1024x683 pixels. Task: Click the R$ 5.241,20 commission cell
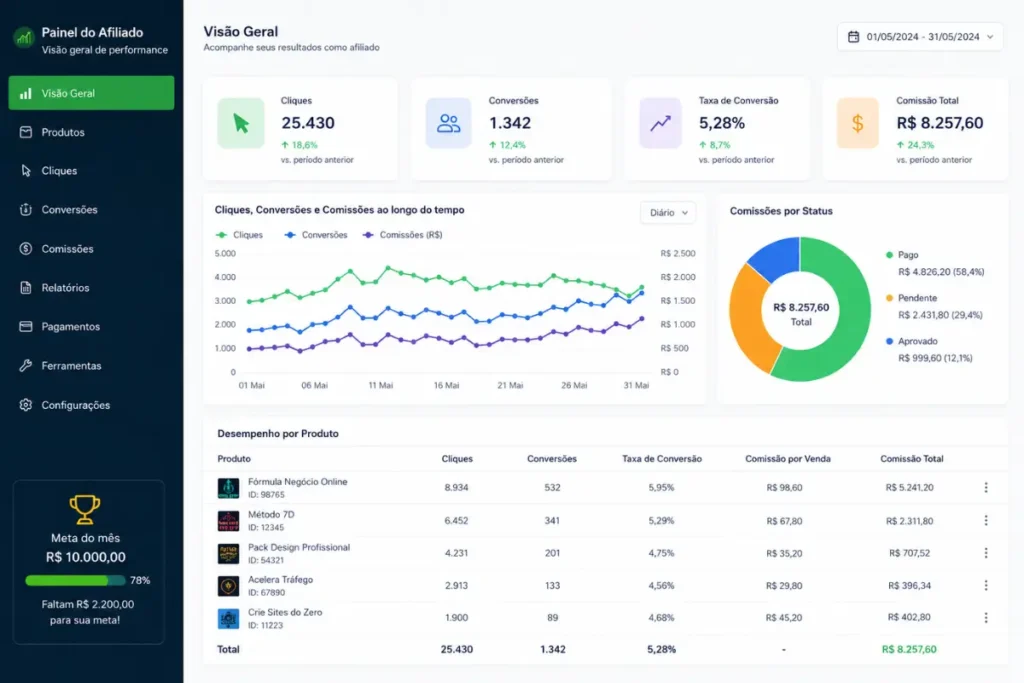pos(909,487)
